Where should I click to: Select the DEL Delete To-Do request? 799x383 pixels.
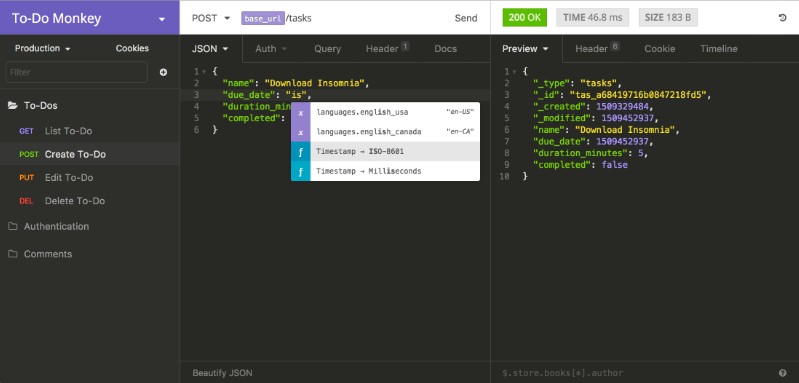pos(90,201)
